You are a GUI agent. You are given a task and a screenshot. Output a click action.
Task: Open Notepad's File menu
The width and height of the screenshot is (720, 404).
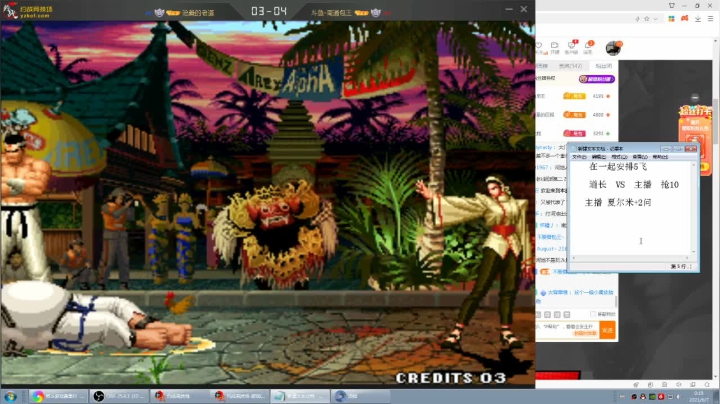[x=579, y=157]
